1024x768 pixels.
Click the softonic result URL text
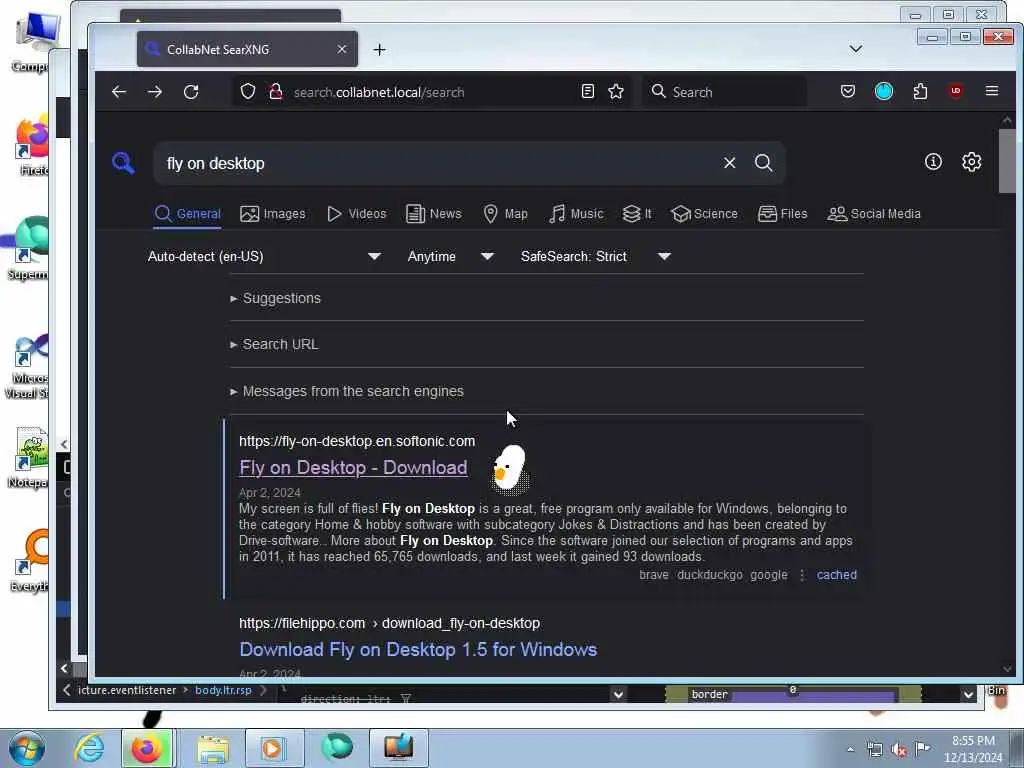click(357, 441)
